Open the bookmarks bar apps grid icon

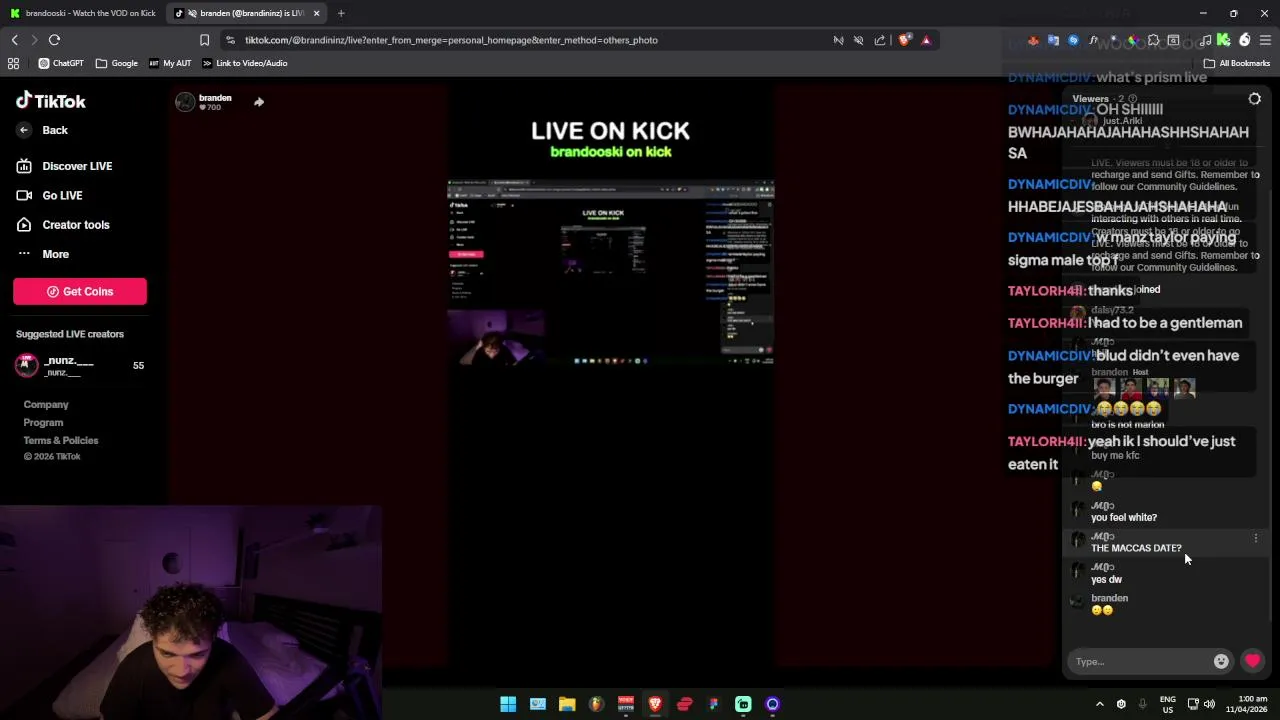pyautogui.click(x=13, y=63)
